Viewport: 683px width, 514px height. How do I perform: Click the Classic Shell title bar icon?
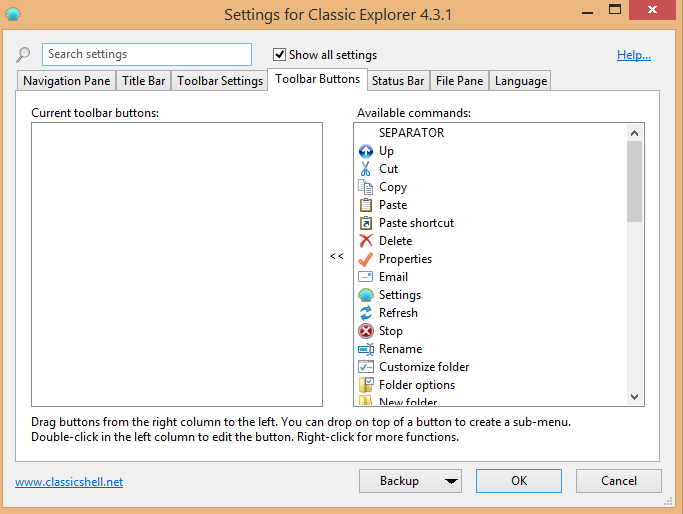point(13,14)
